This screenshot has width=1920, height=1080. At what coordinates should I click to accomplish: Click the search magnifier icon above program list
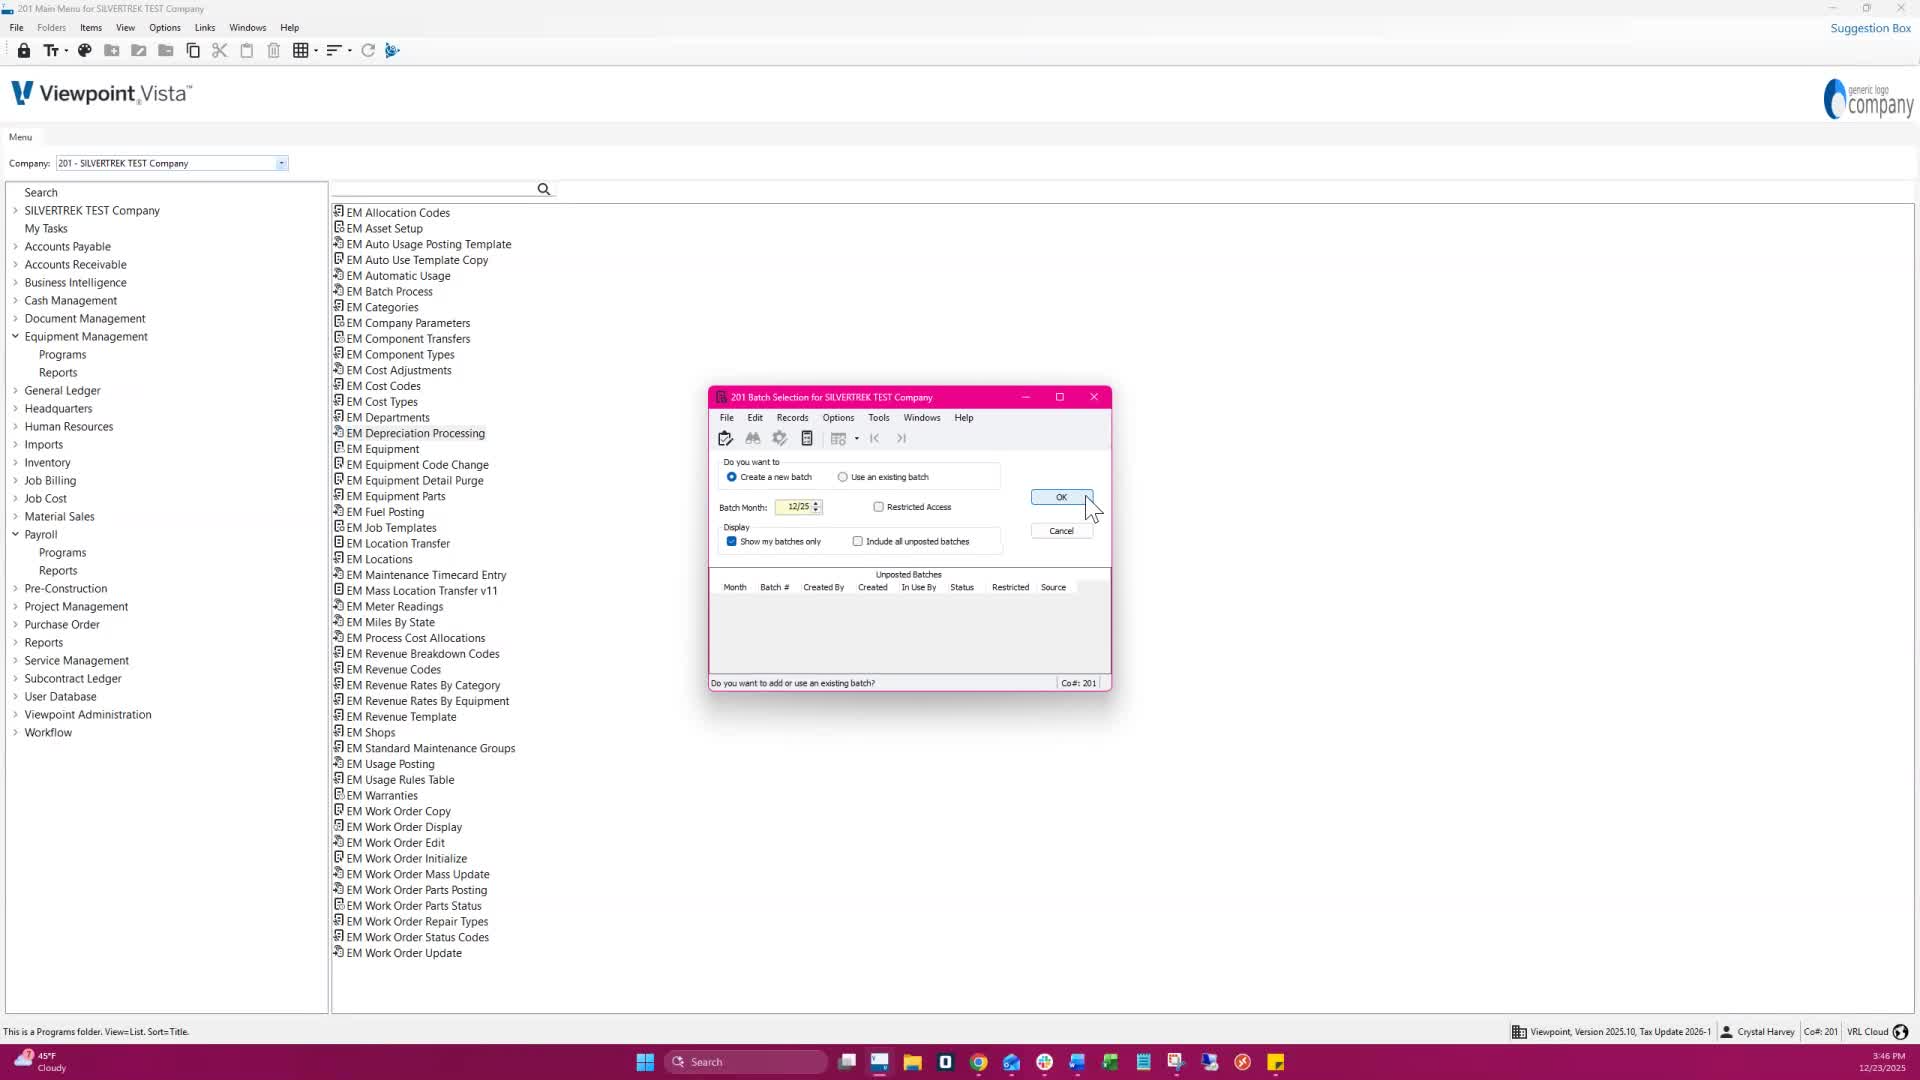pyautogui.click(x=544, y=189)
